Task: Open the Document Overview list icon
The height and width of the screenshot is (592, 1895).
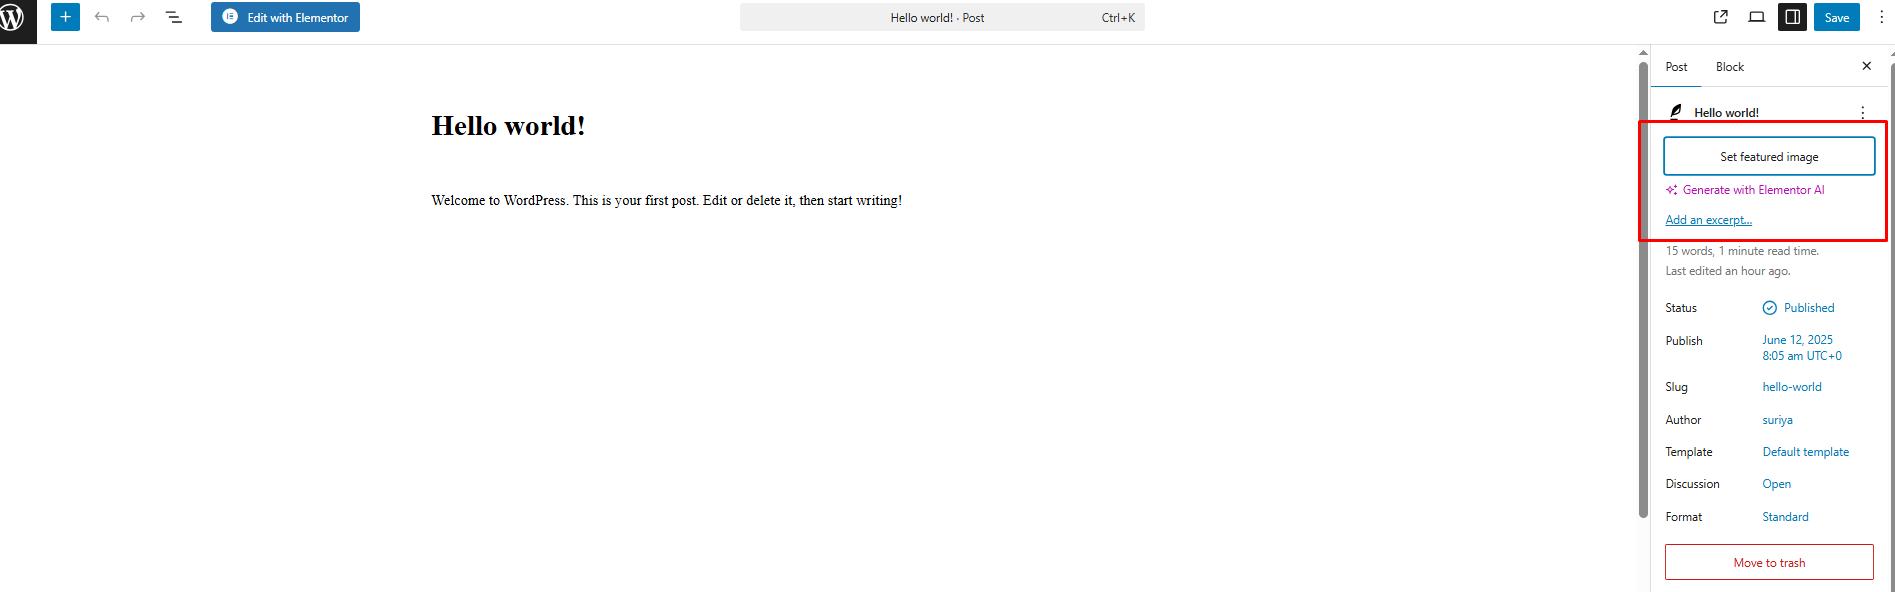Action: tap(174, 17)
